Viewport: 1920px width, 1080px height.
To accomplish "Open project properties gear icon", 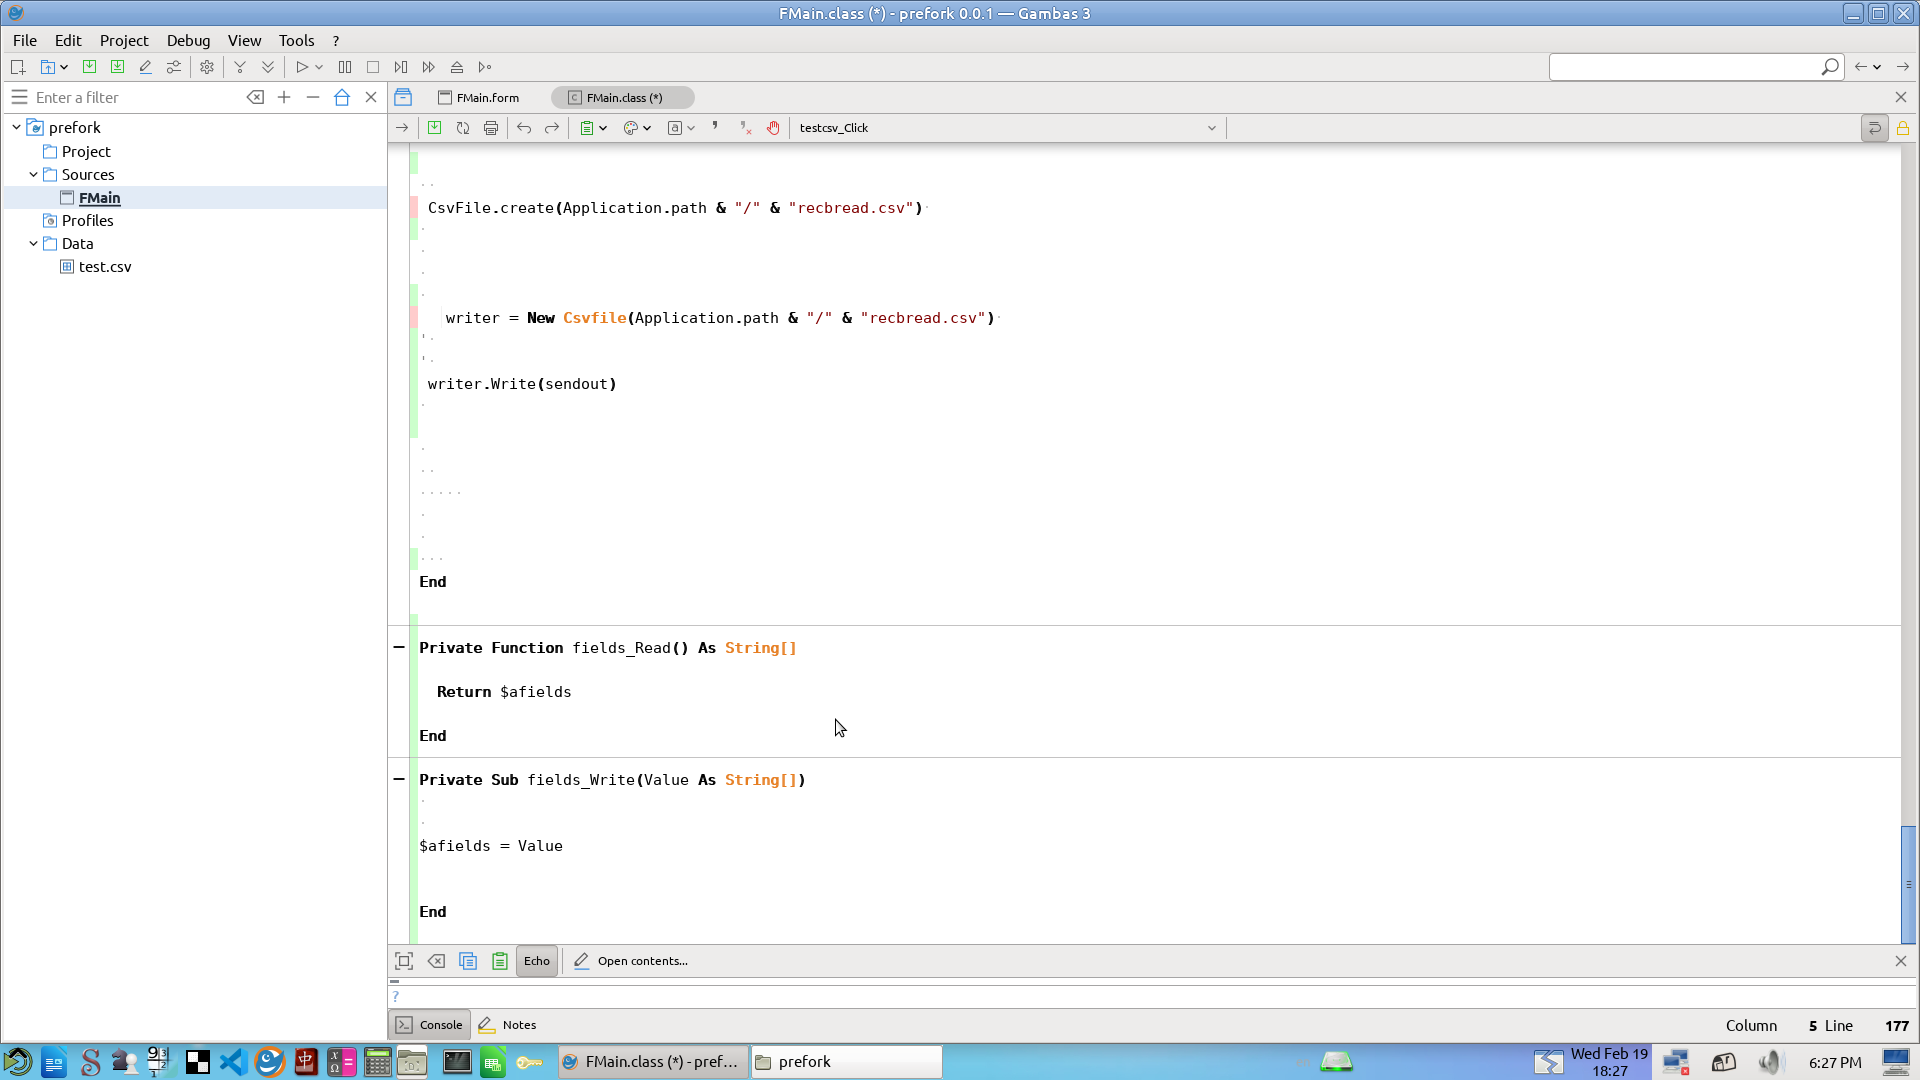I will [207, 67].
